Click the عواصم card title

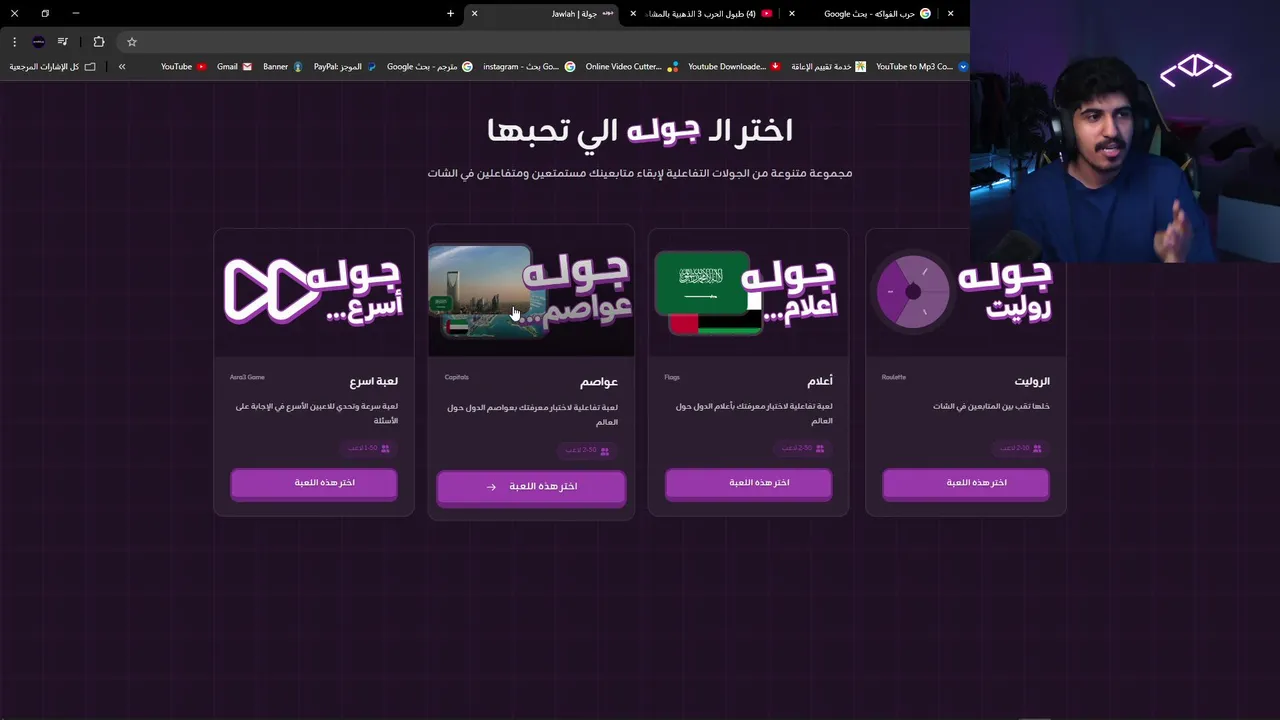coord(599,382)
